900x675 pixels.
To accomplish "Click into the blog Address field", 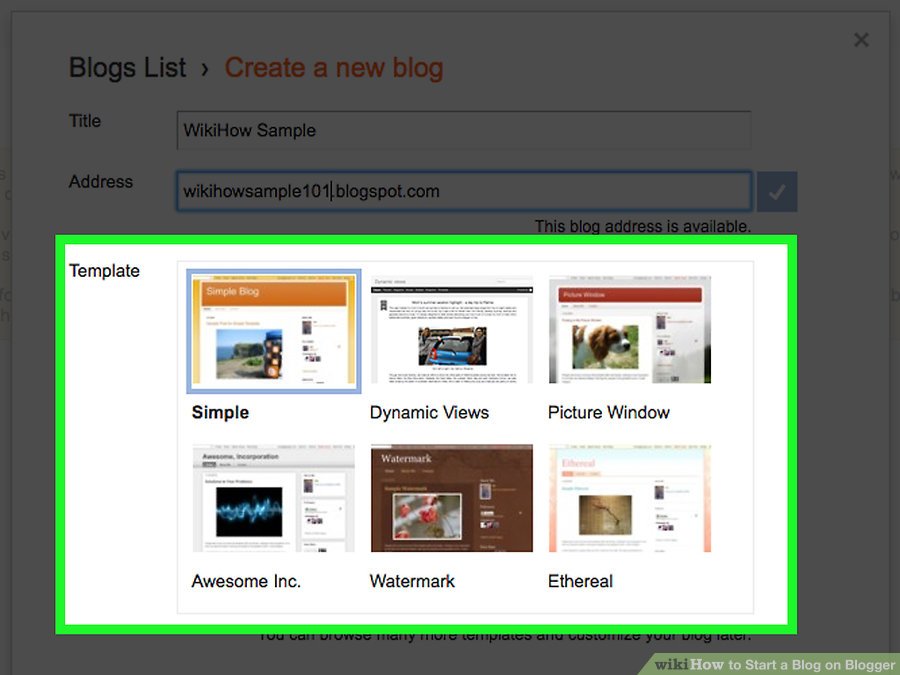I will [464, 191].
